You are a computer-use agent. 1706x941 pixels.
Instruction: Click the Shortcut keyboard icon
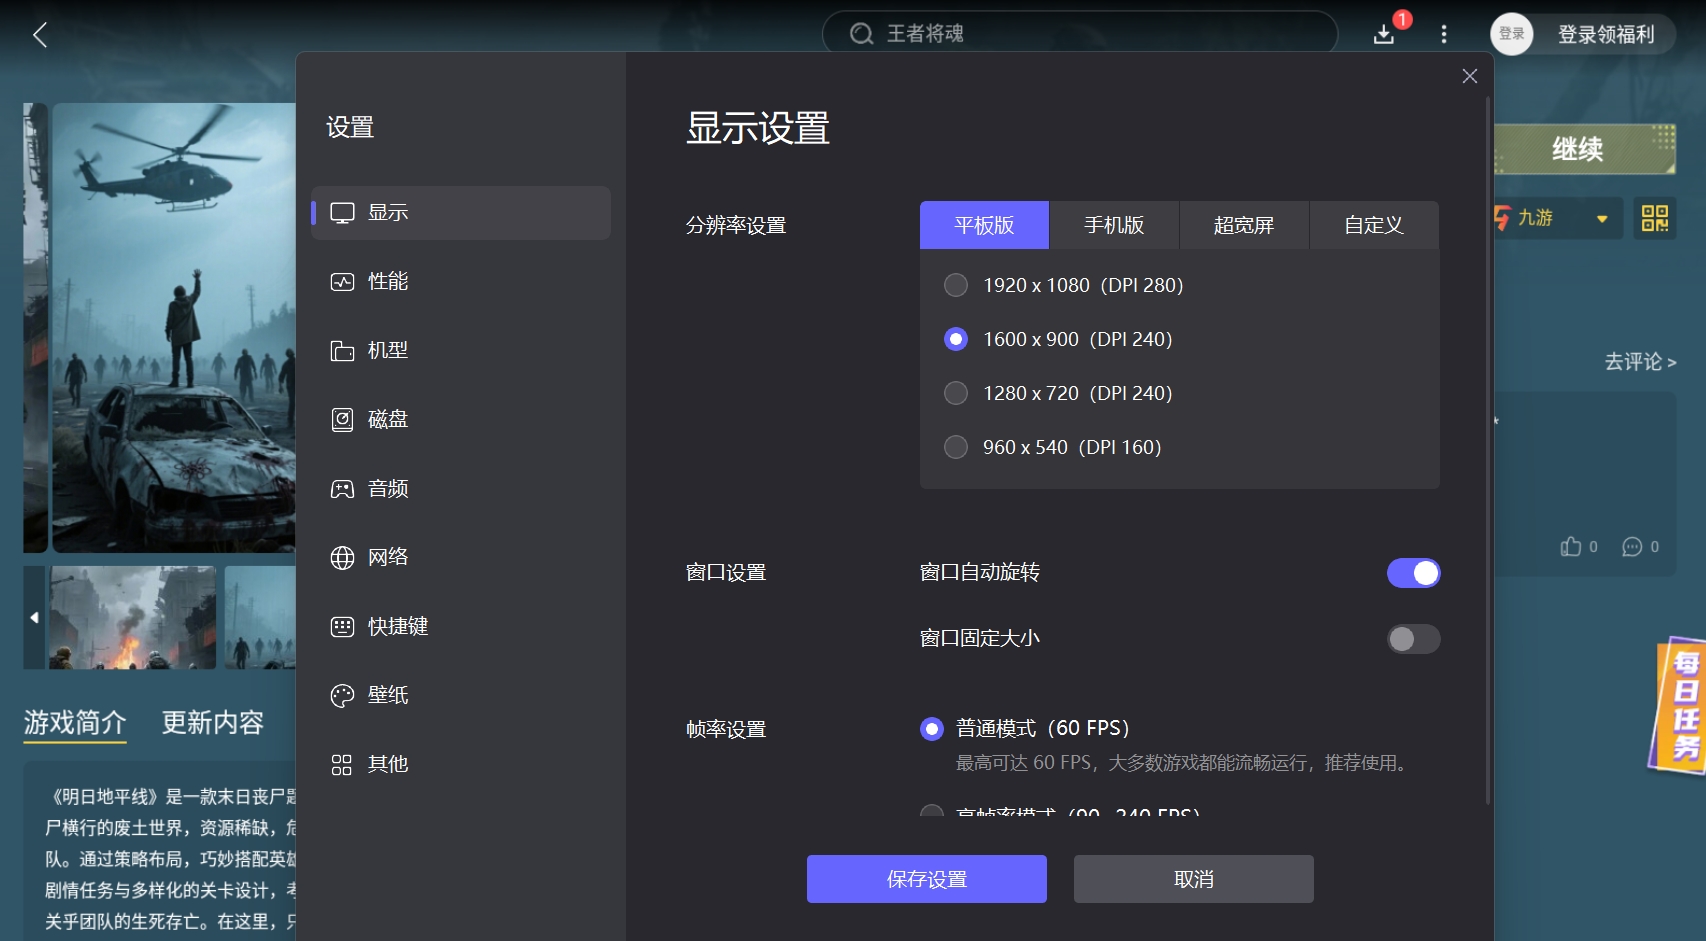tap(343, 627)
